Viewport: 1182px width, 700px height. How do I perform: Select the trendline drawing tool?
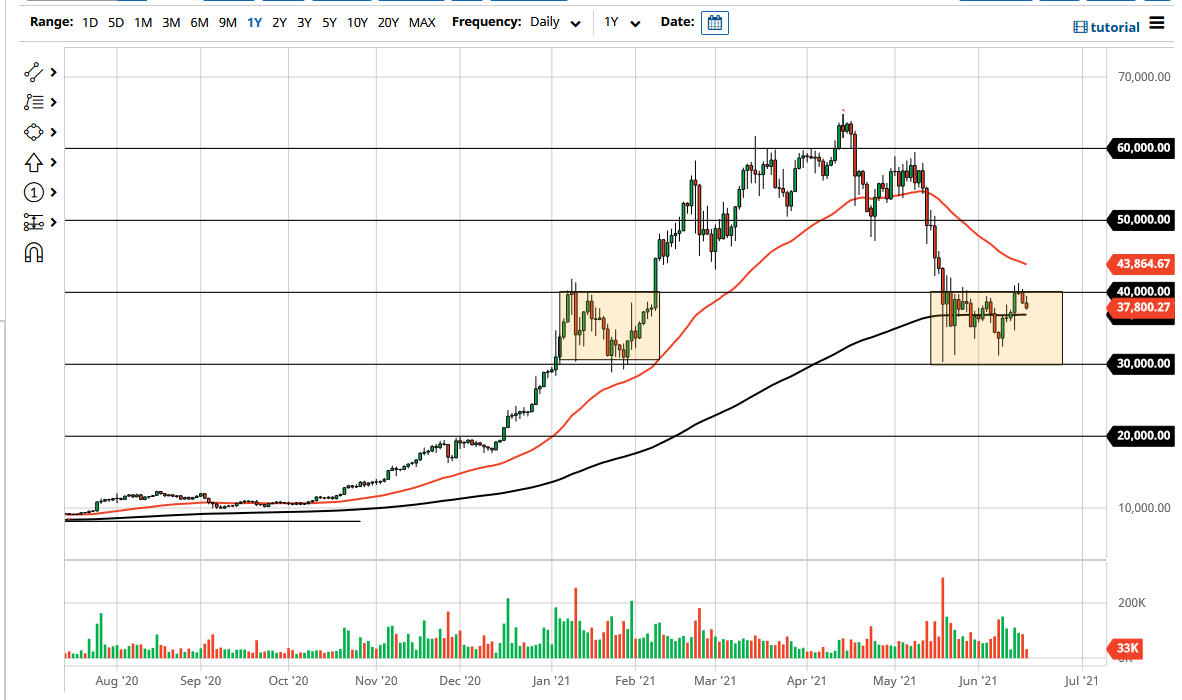[x=35, y=72]
